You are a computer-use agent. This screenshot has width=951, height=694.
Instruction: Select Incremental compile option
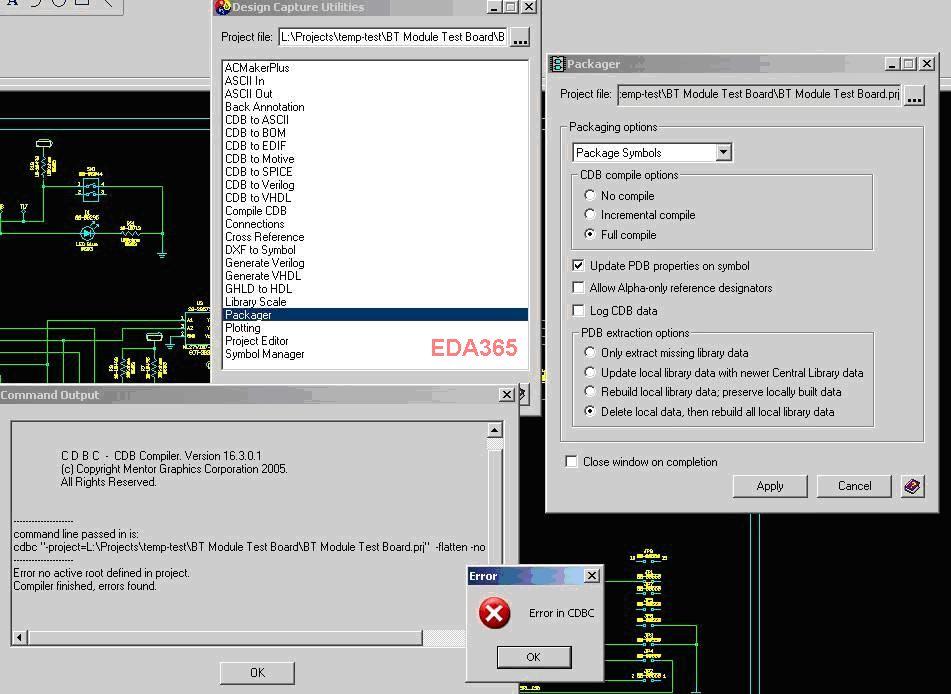tap(590, 215)
